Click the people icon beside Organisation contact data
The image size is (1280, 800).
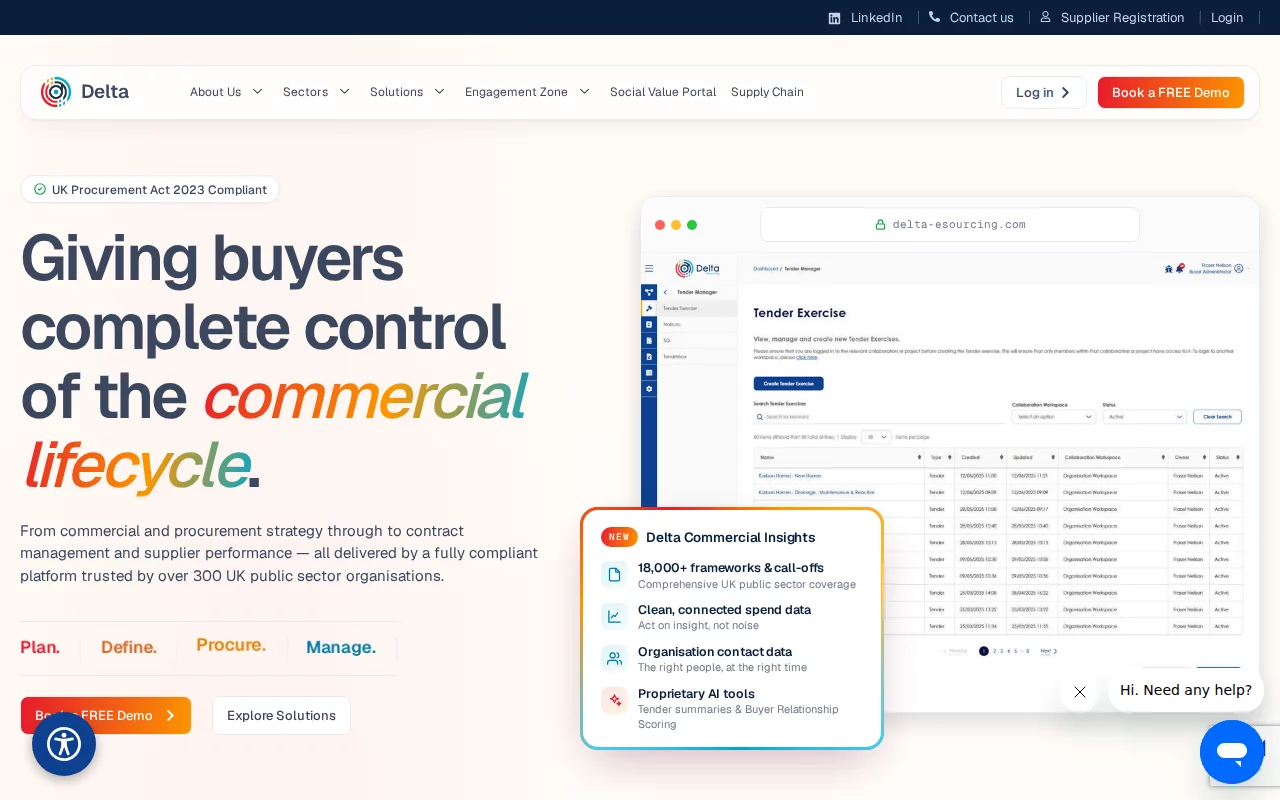tap(614, 658)
